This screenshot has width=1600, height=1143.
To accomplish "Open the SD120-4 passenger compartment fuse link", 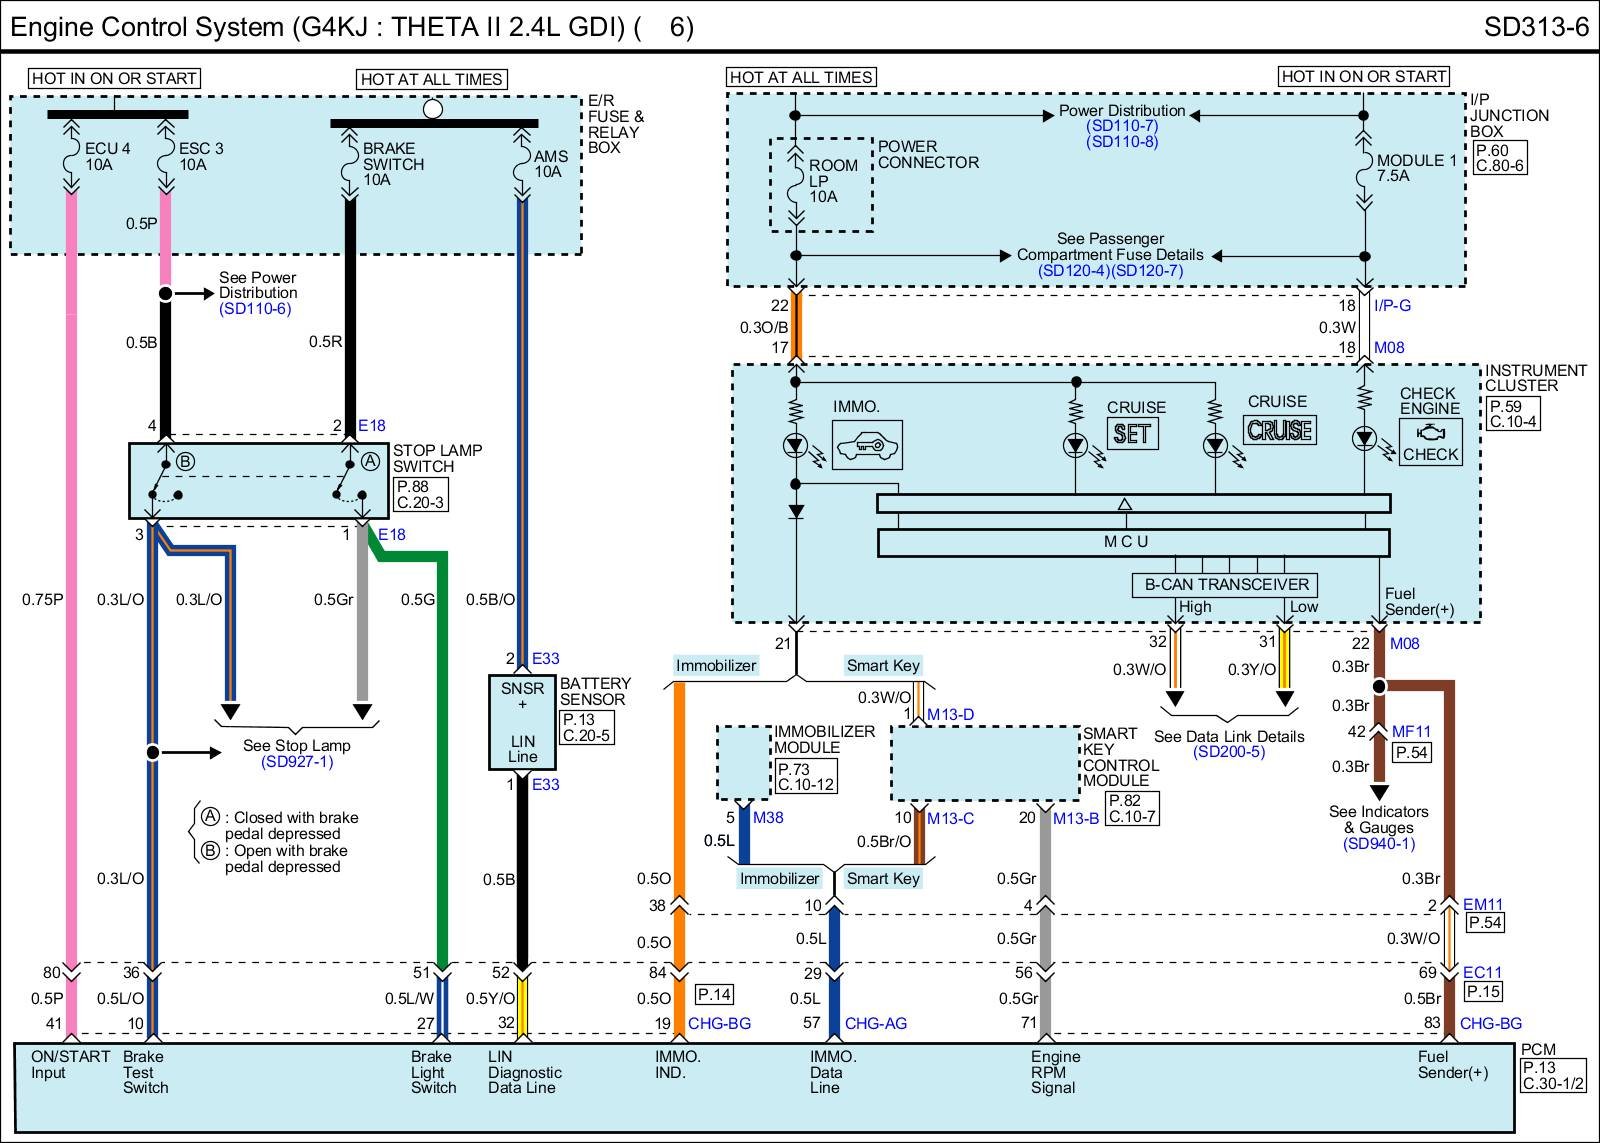I will pyautogui.click(x=1073, y=271).
